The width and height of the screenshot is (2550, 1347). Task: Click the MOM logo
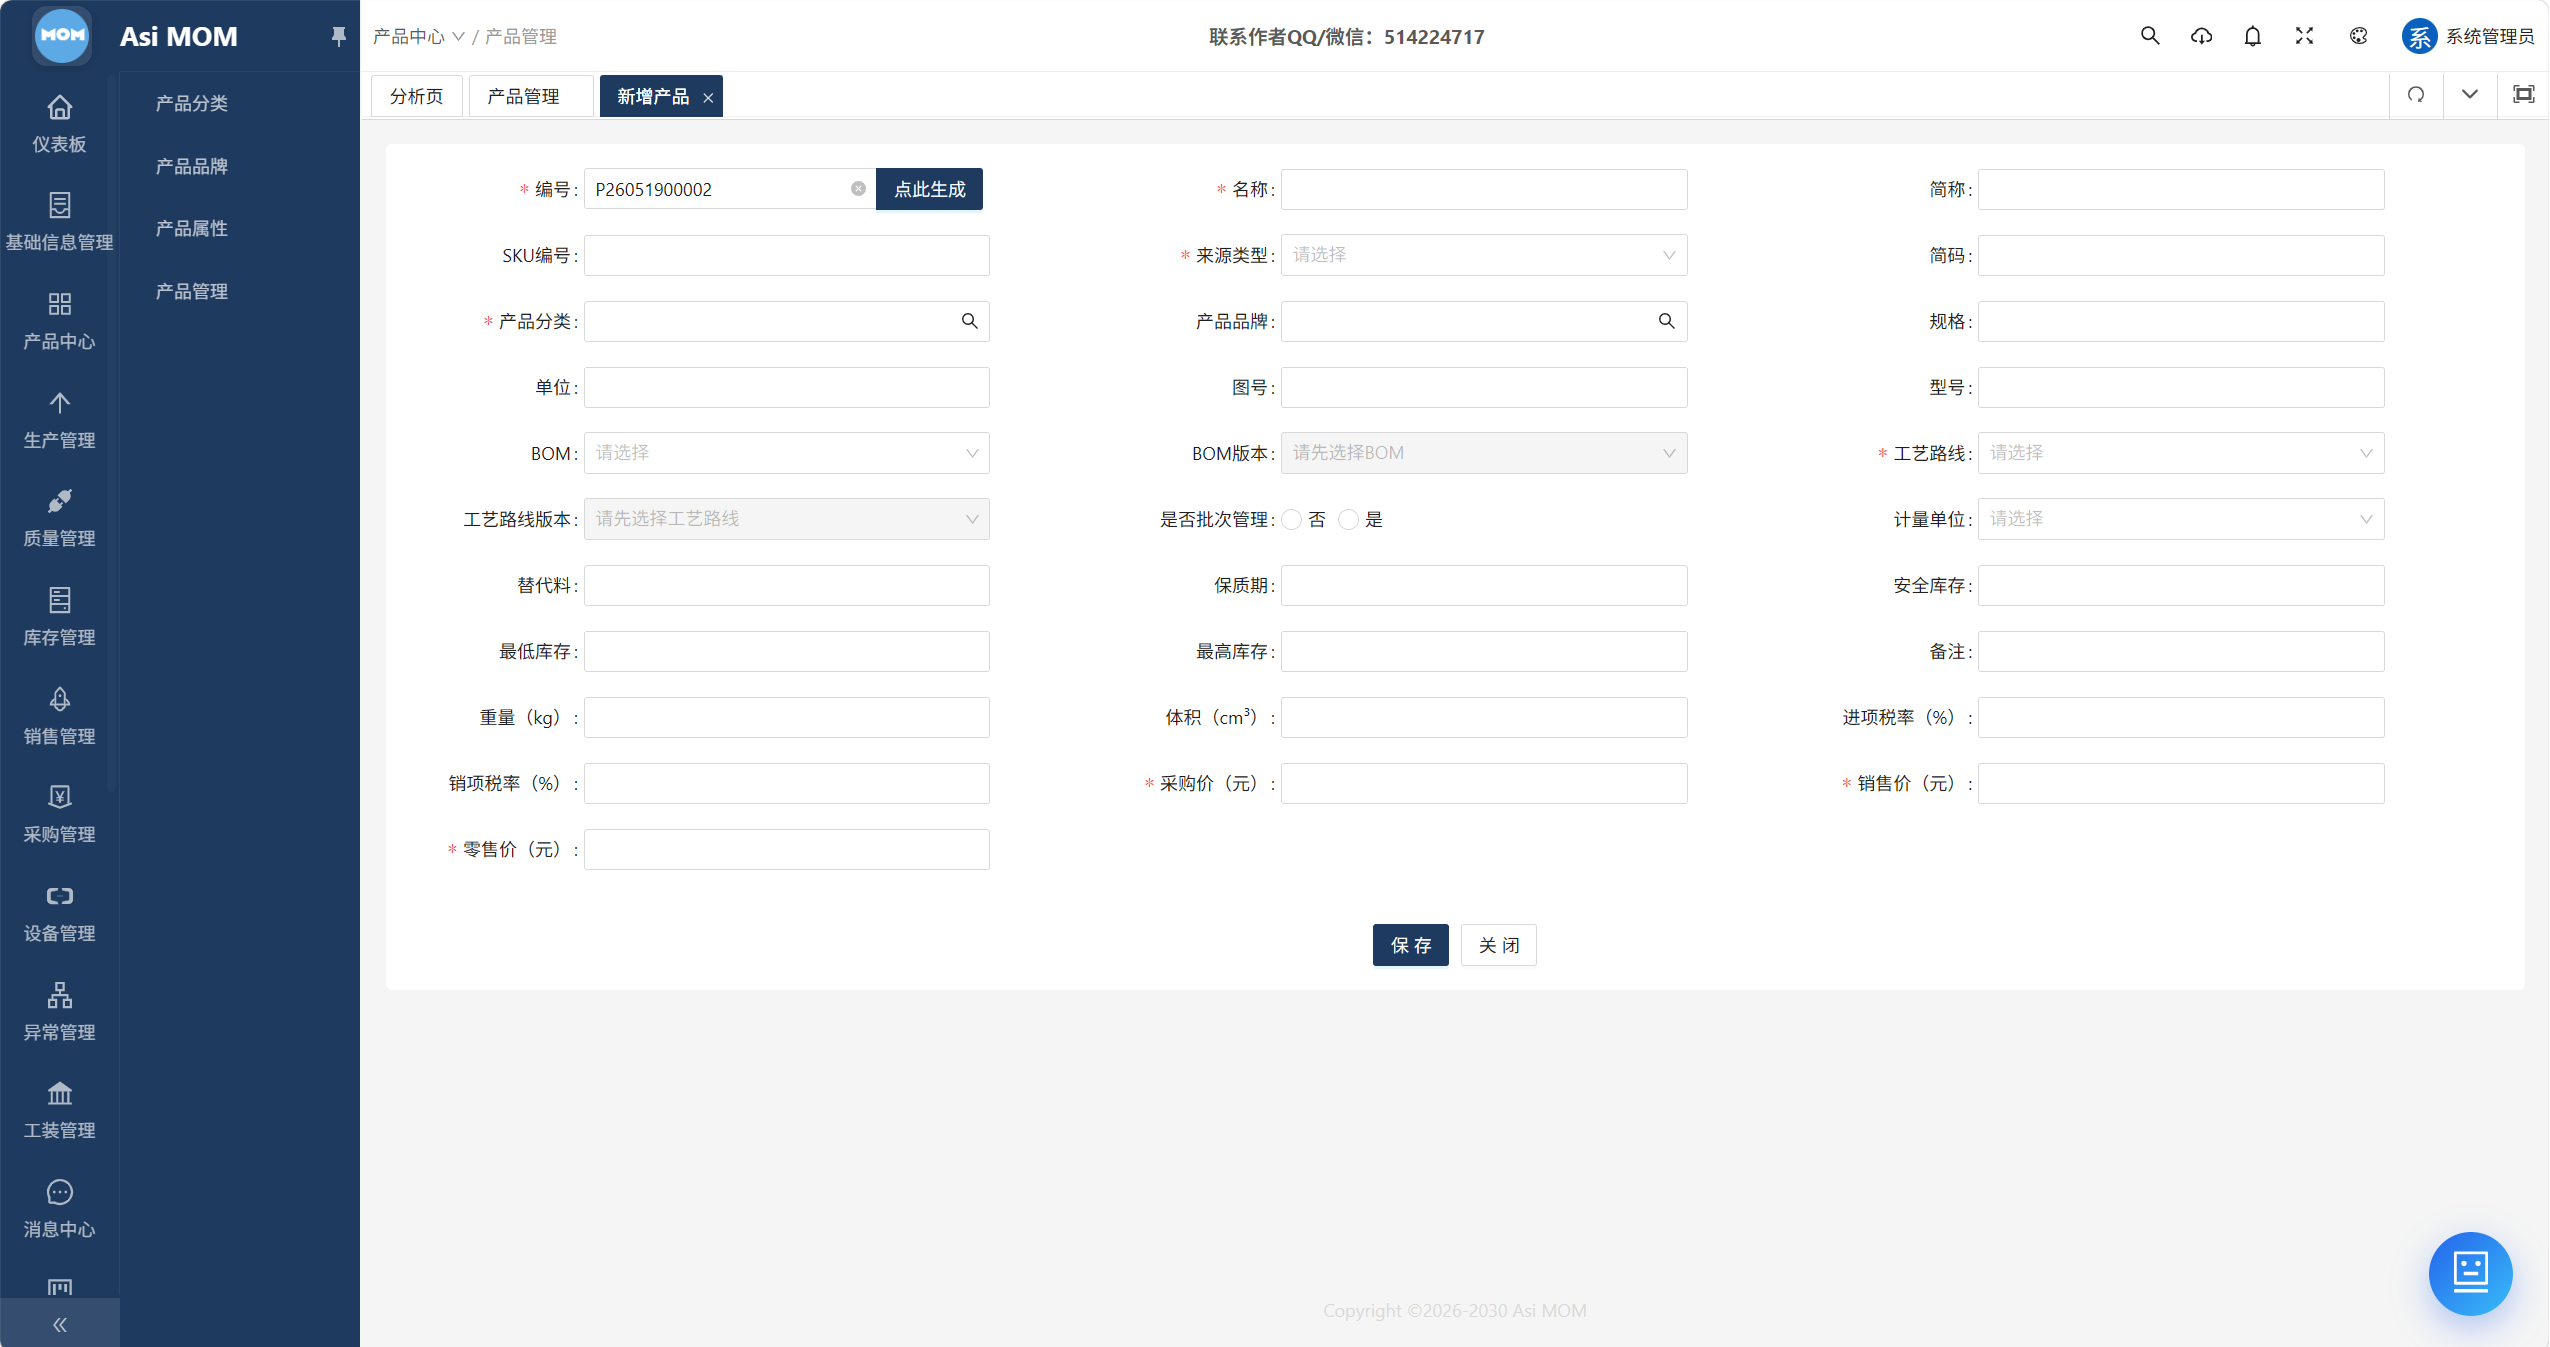[x=62, y=35]
